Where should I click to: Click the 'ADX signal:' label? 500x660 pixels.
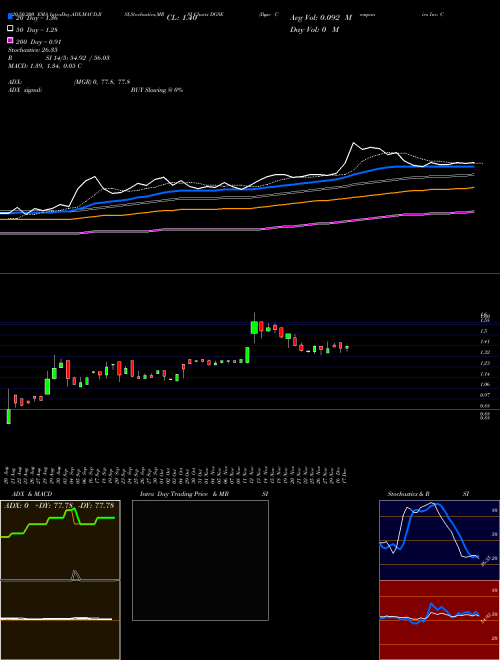25,90
